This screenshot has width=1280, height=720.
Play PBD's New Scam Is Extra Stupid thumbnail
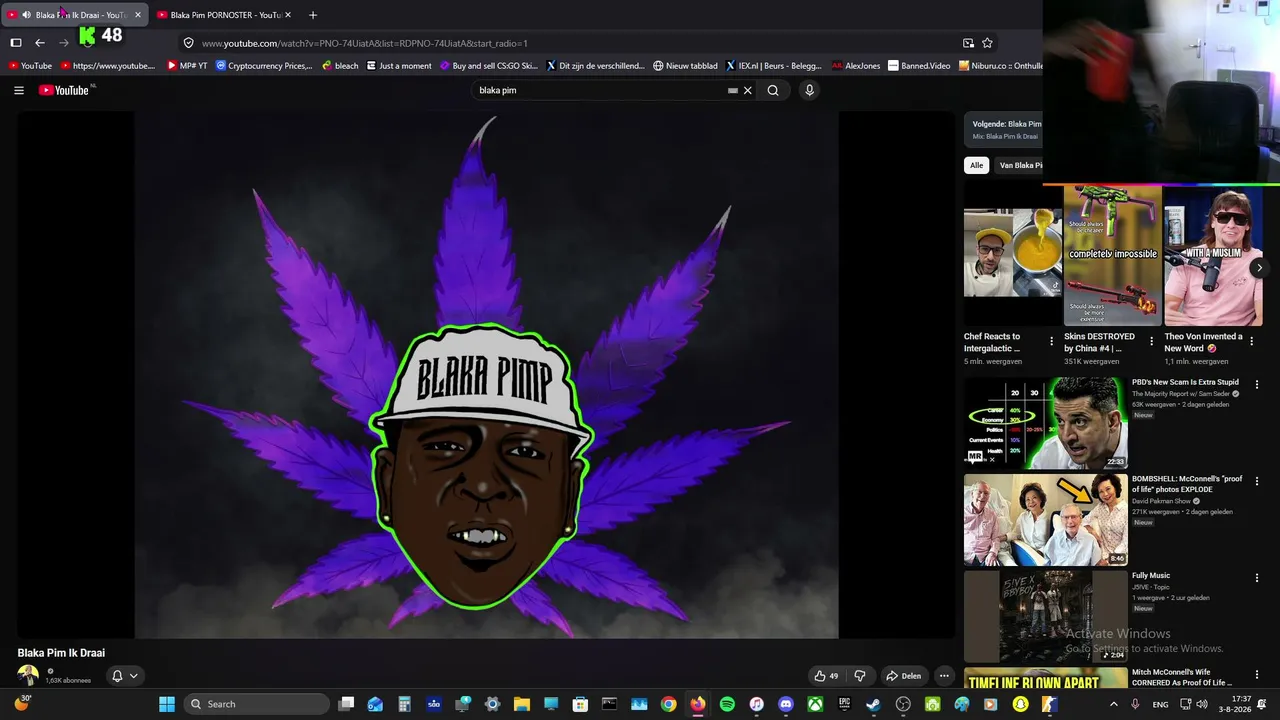tap(1046, 423)
